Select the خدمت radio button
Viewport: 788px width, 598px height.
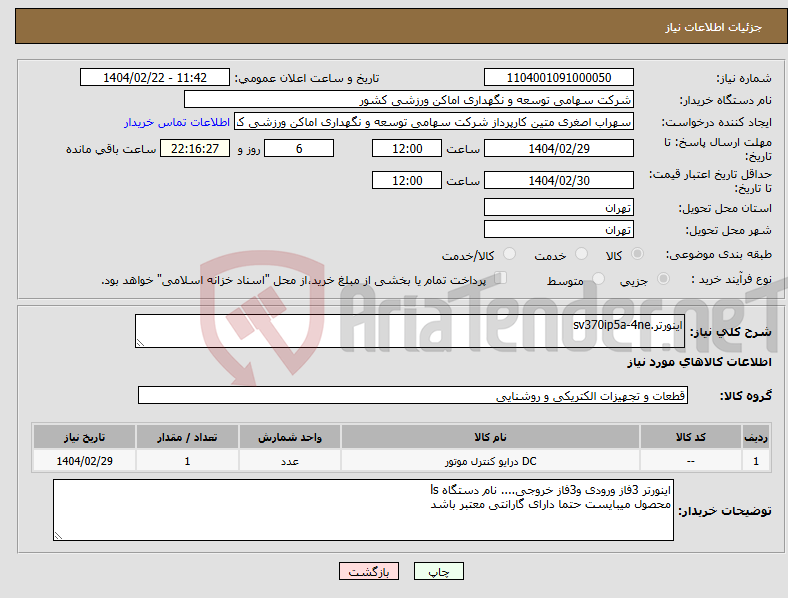(x=581, y=254)
